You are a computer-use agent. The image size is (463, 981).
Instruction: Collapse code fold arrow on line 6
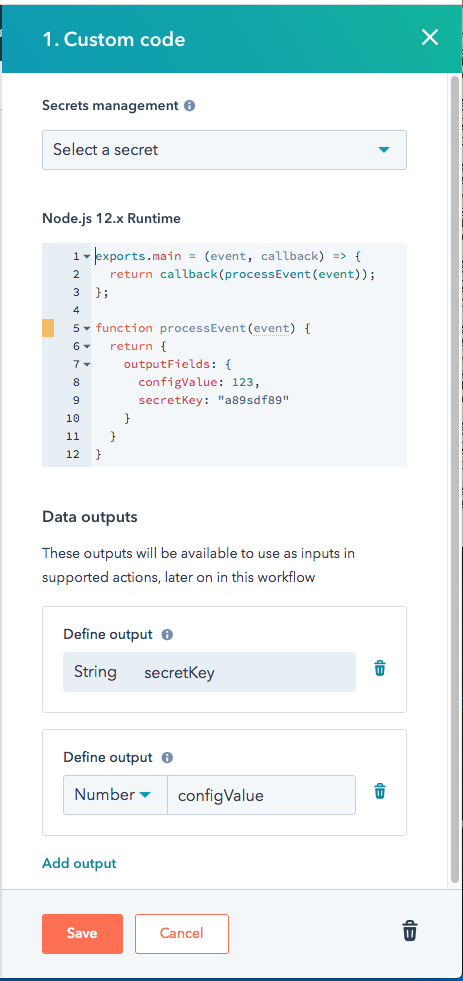click(86, 347)
